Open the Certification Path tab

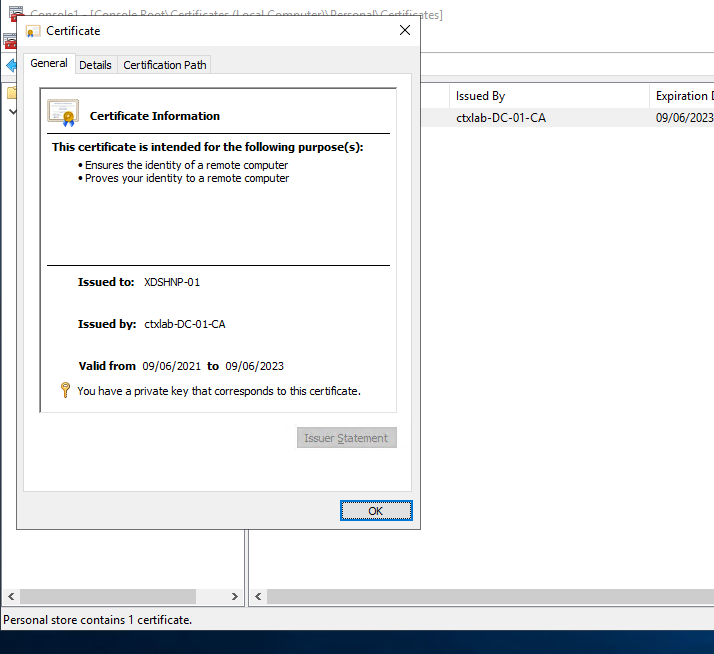click(x=165, y=65)
